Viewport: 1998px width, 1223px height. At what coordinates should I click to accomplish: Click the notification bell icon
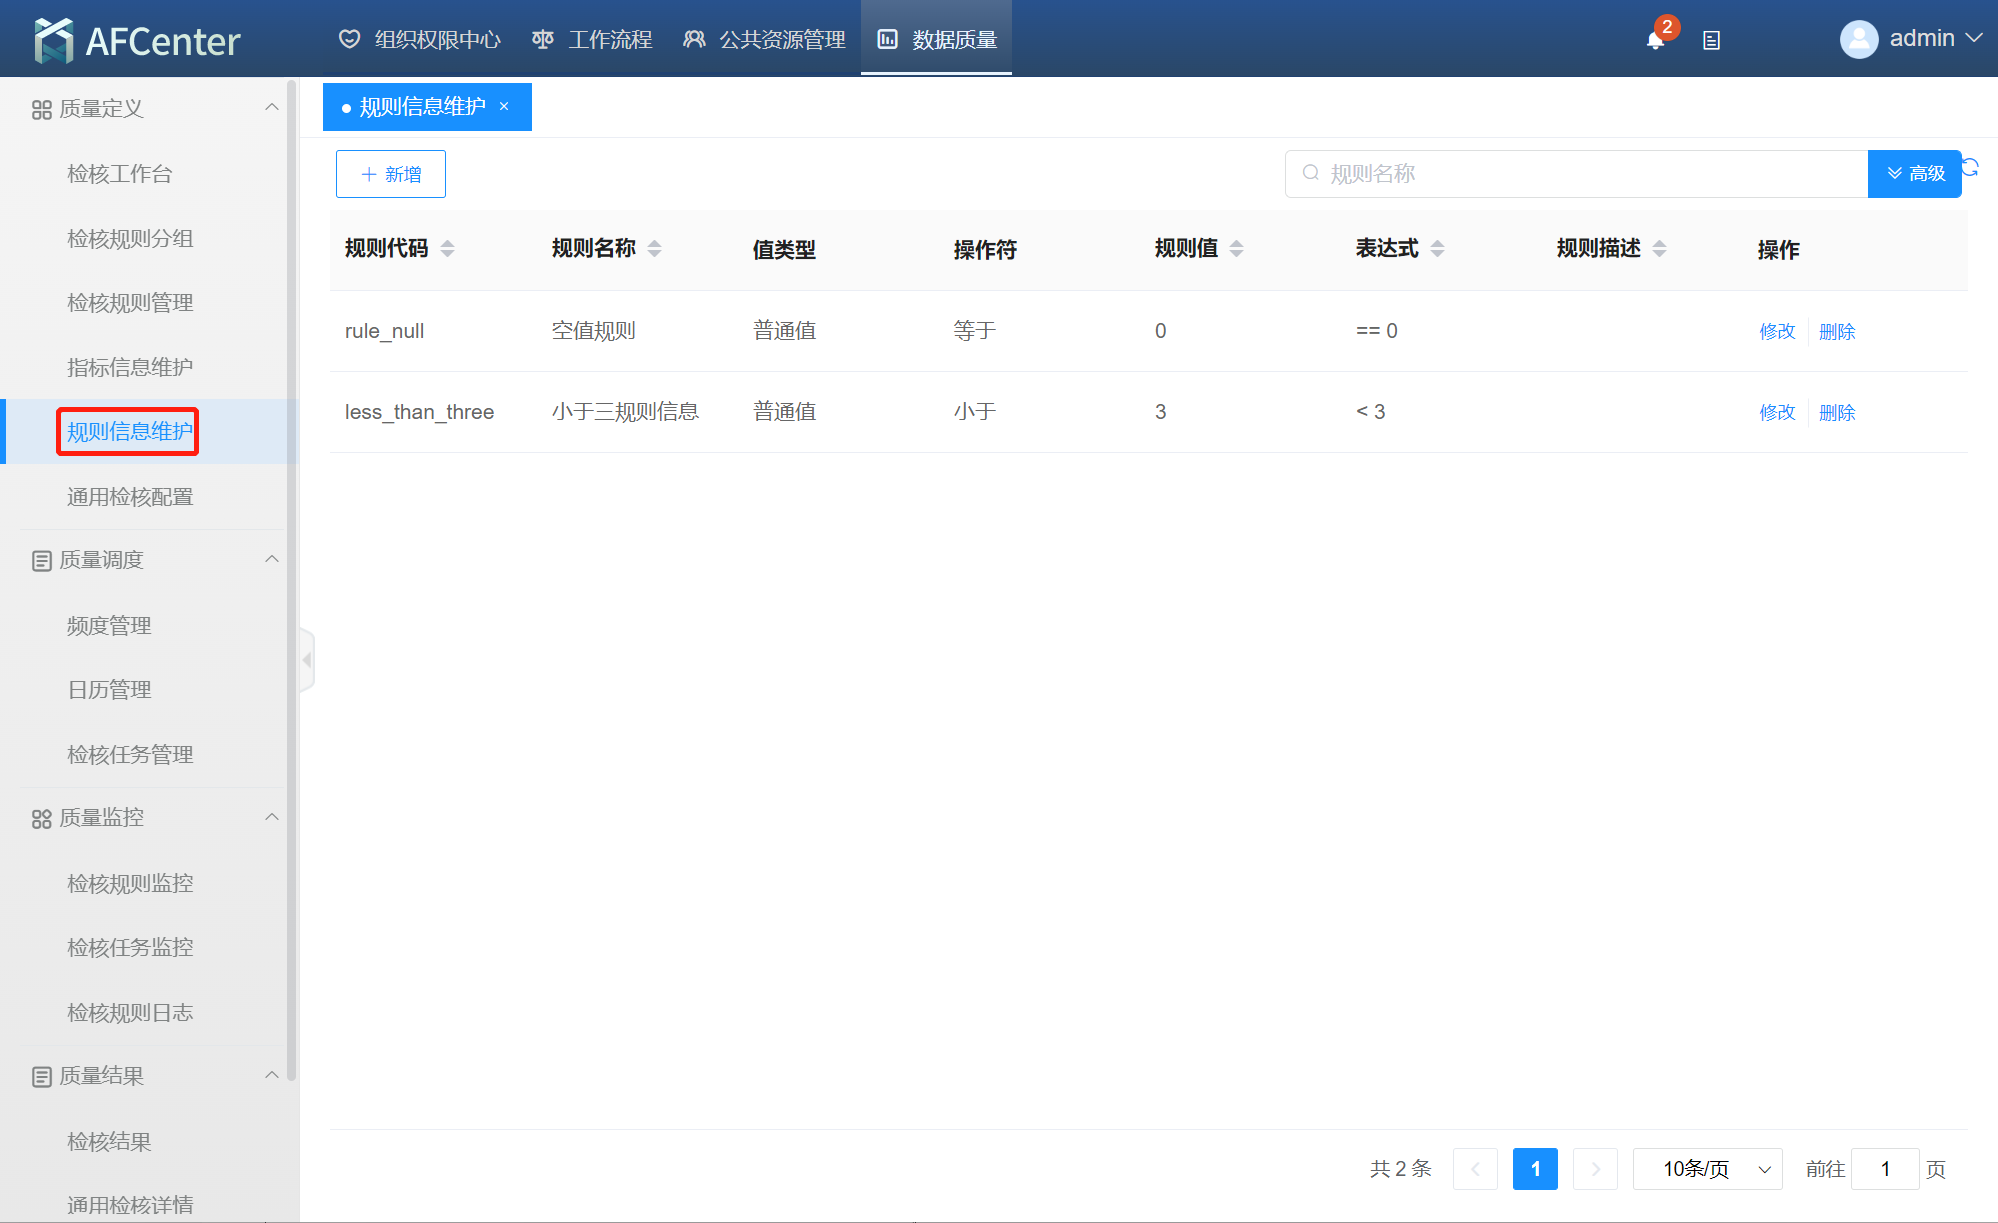click(1655, 40)
